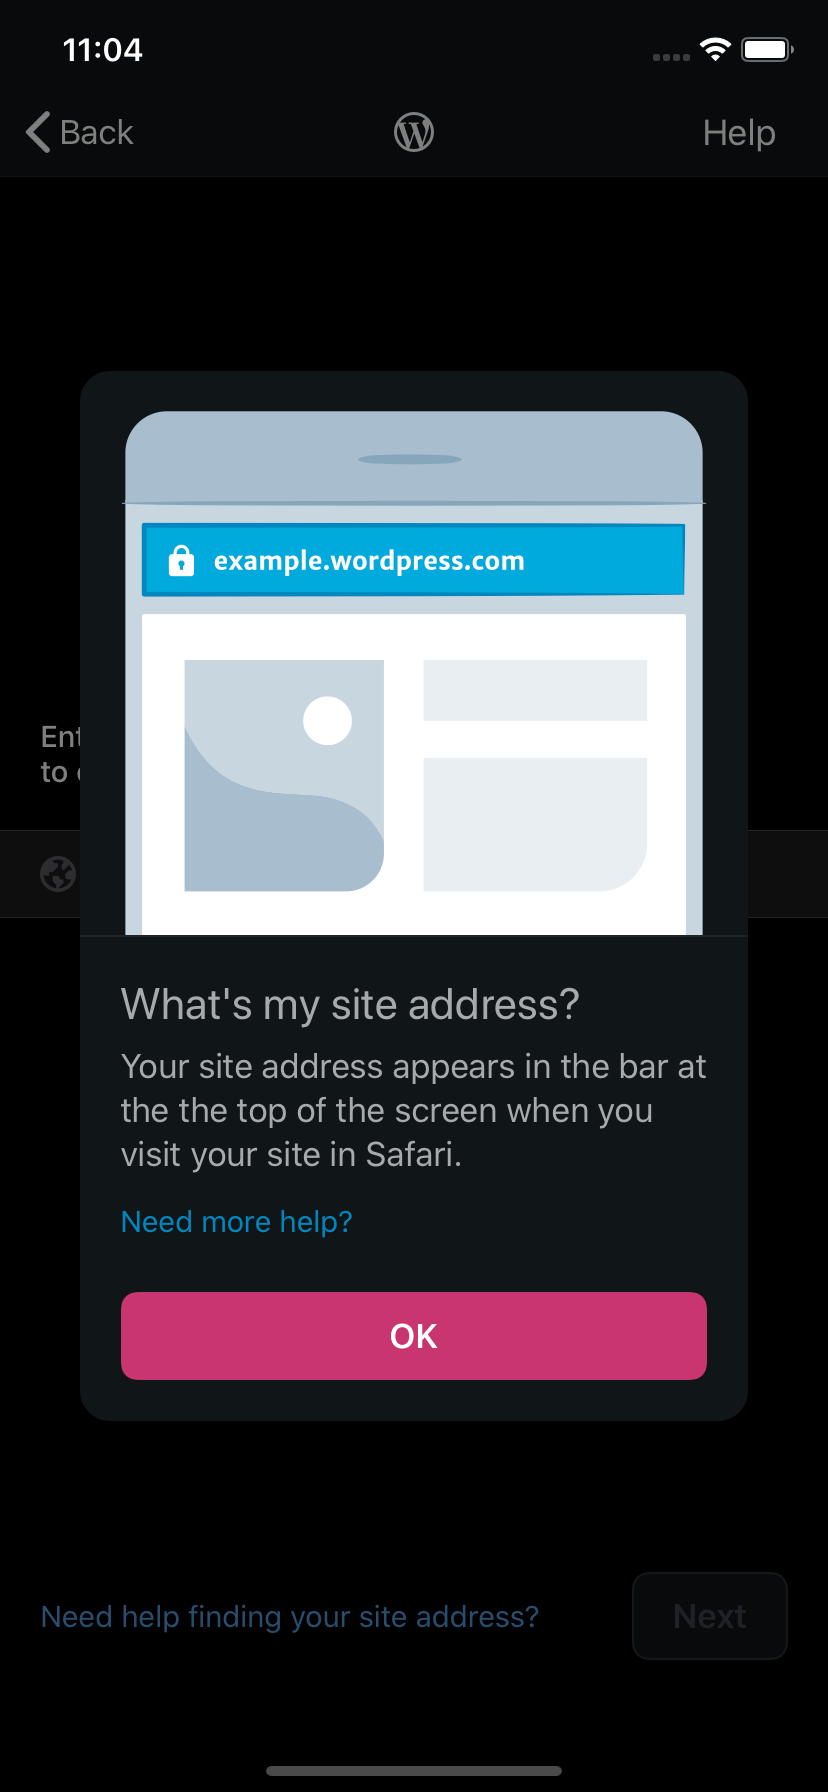Image resolution: width=828 pixels, height=1792 pixels.
Task: Click the Wi-Fi status icon
Action: coord(715,50)
